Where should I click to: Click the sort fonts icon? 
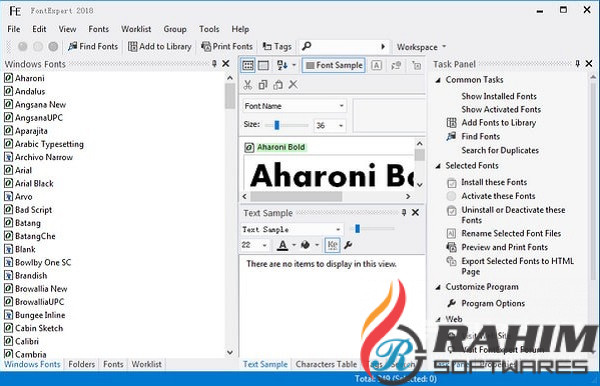[x=282, y=65]
